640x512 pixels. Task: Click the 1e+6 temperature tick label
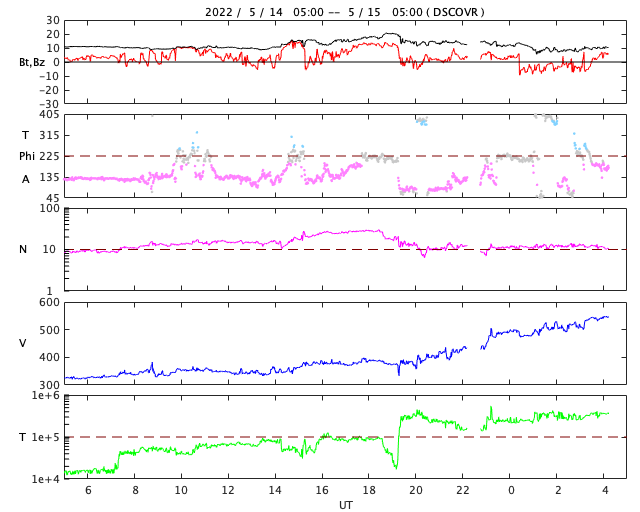point(46,396)
